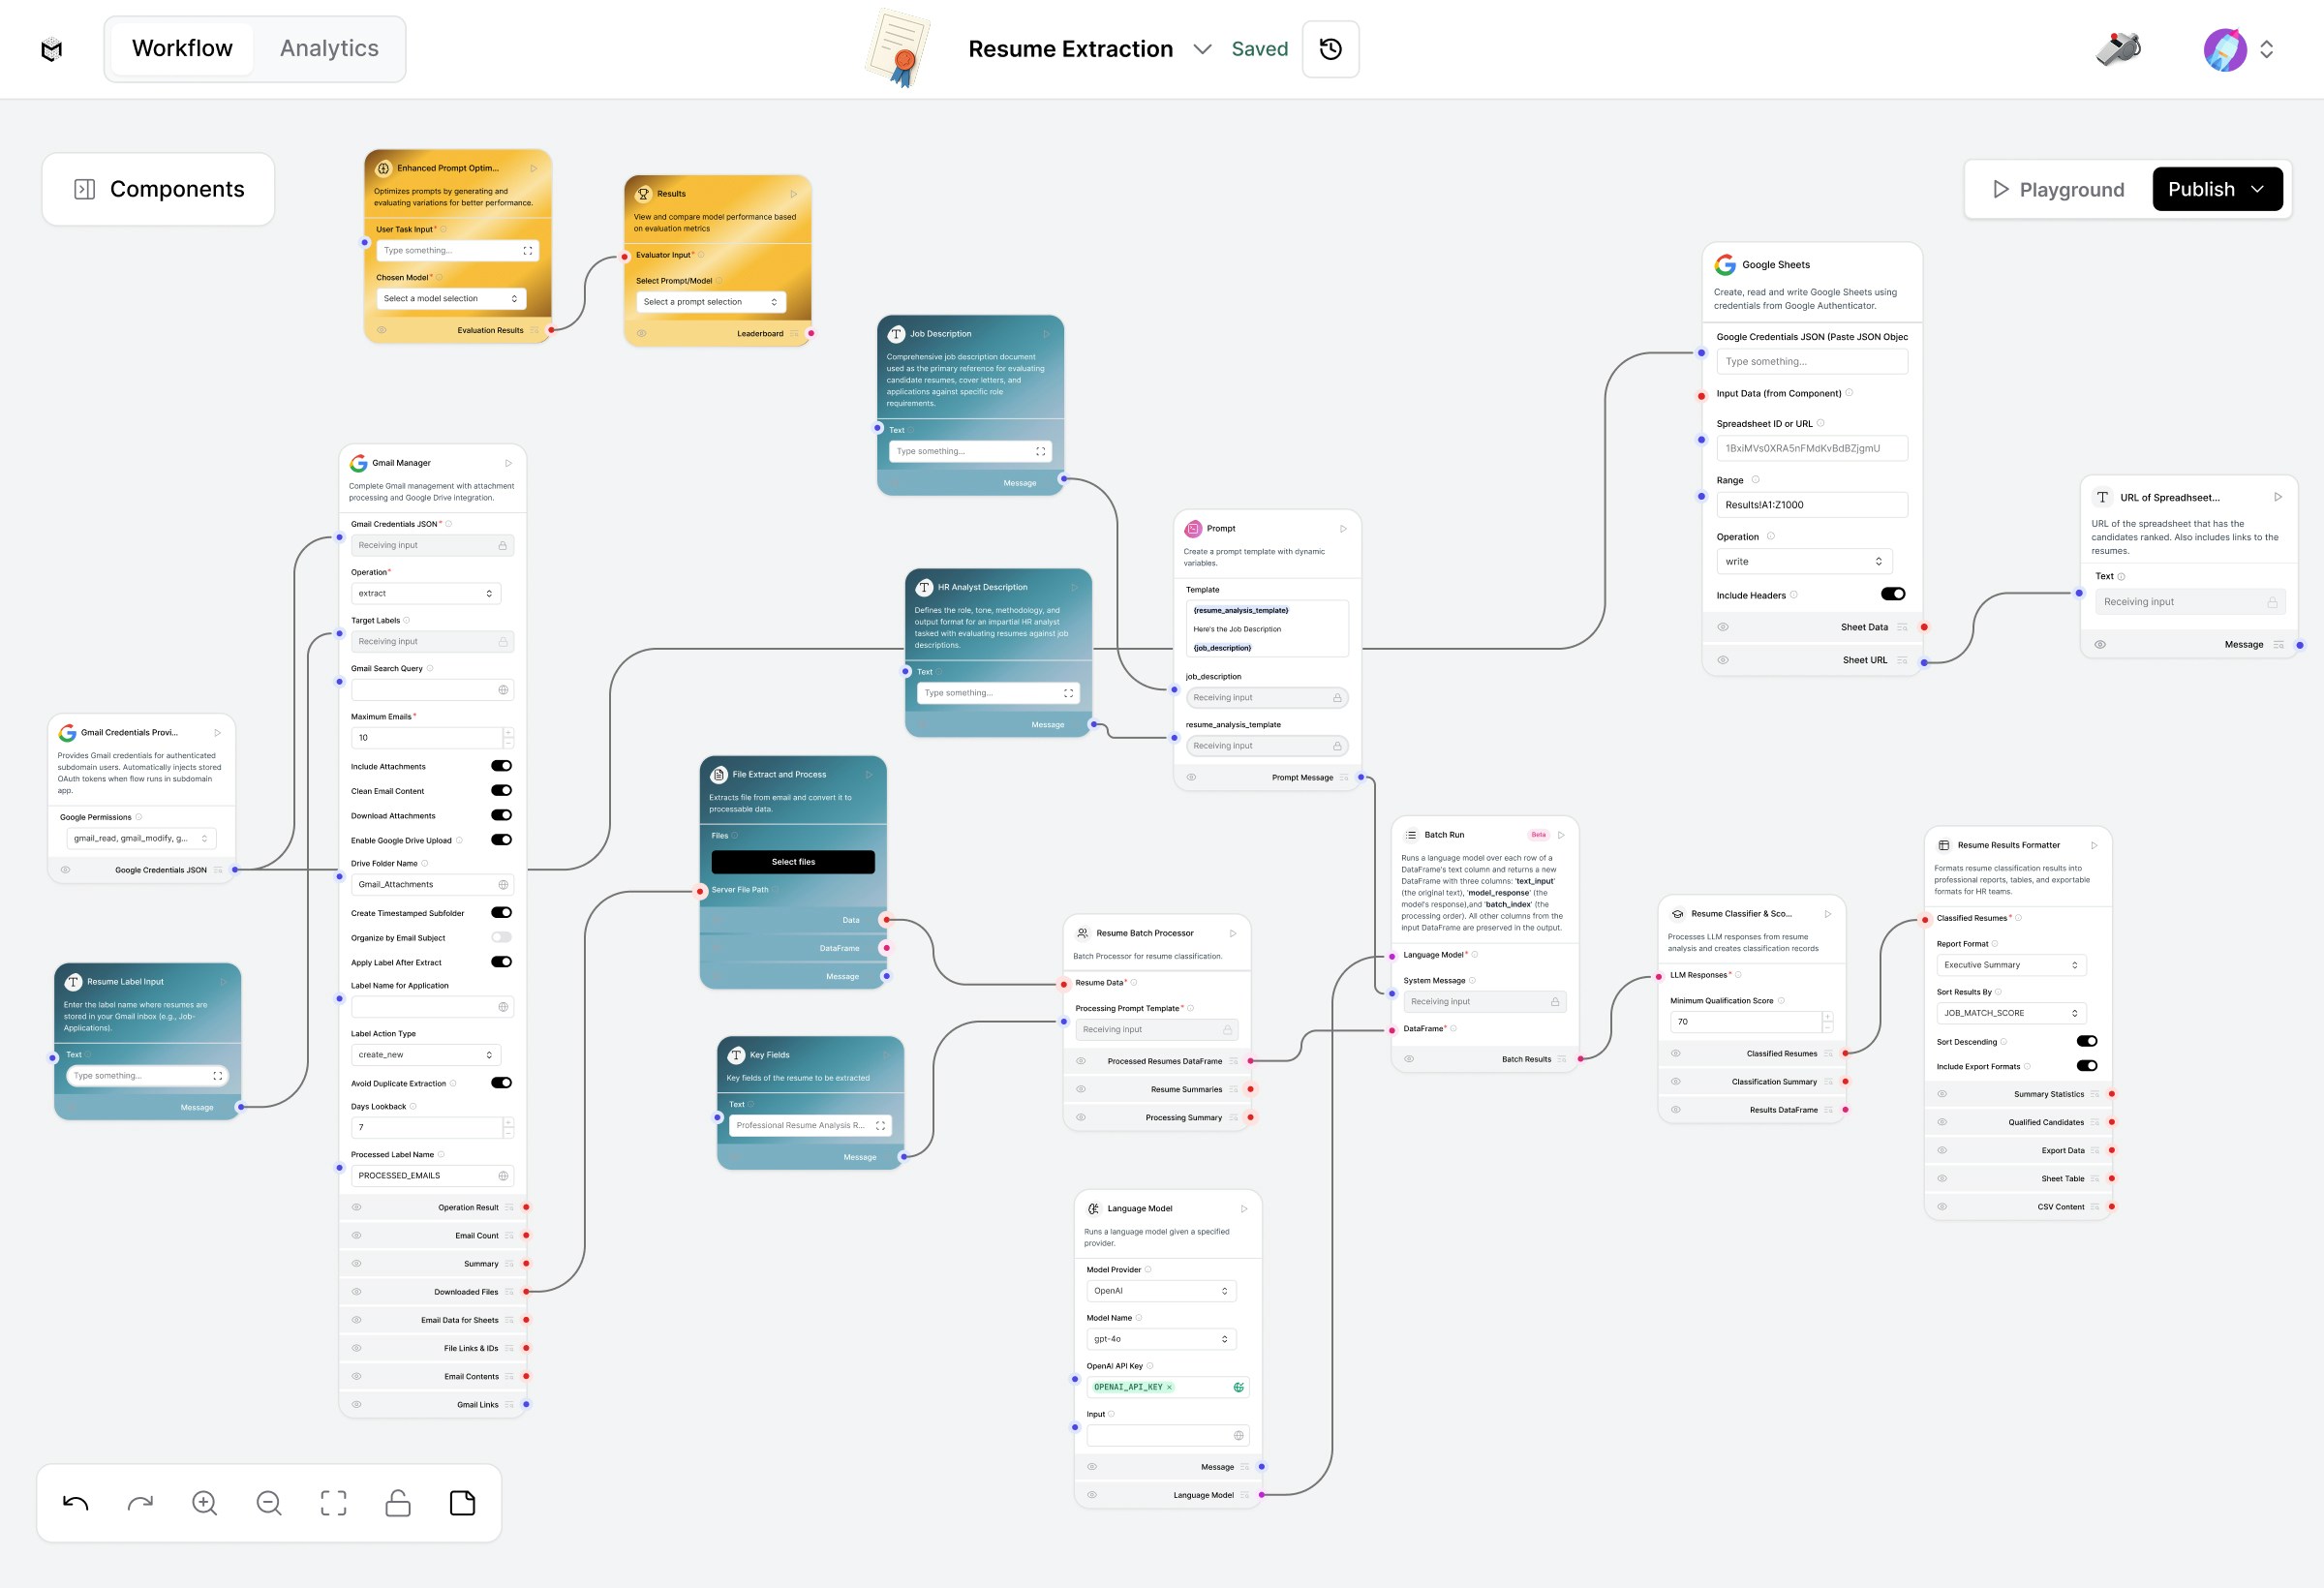Click the fit view icon
2324x1588 pixels.
pyautogui.click(x=333, y=1503)
